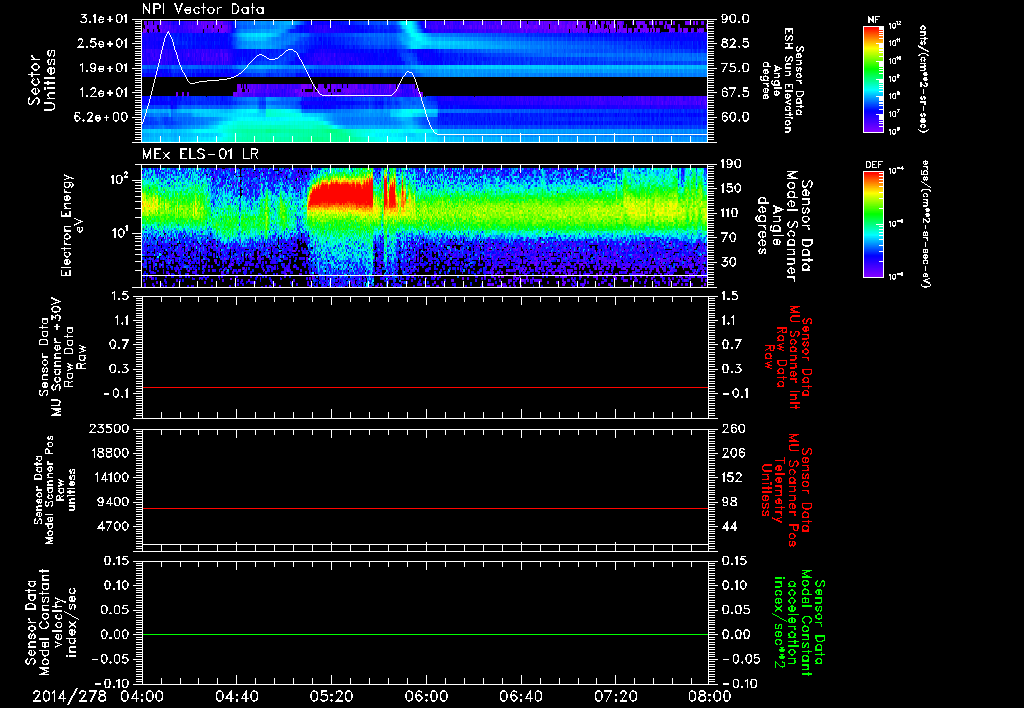Click the "1.9e+01" sector tick value
The height and width of the screenshot is (708, 1024).
coord(104,68)
